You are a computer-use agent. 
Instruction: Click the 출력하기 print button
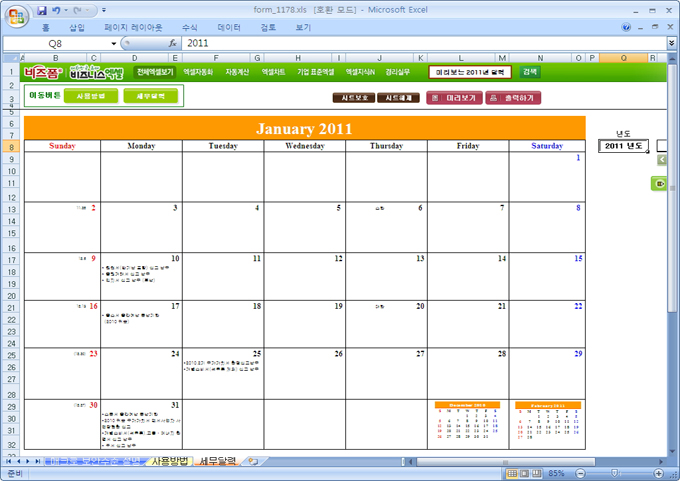point(513,98)
